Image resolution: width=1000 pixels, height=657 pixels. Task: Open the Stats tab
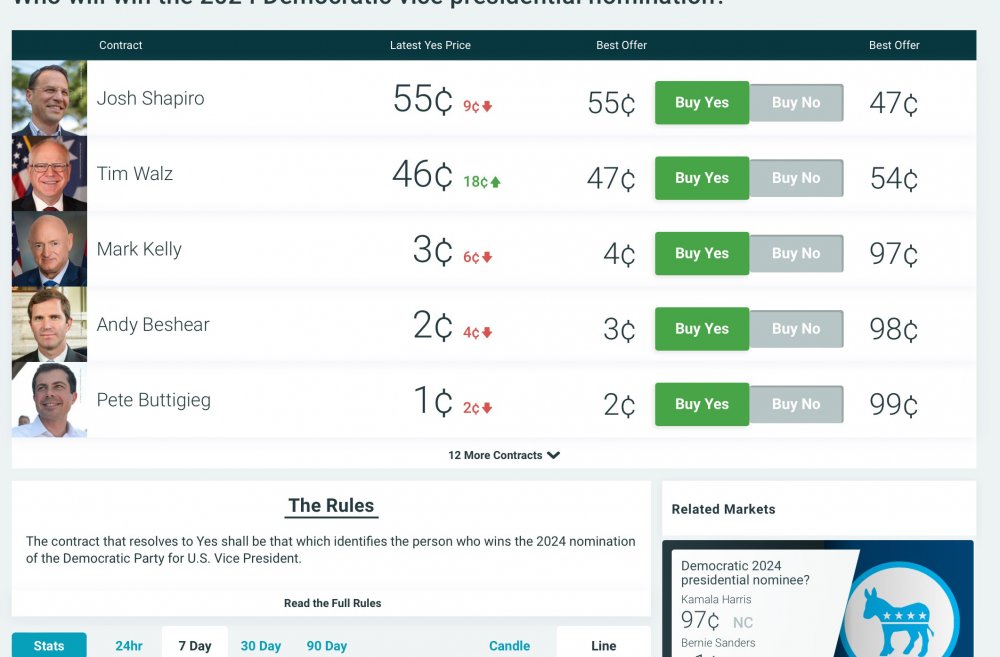click(x=49, y=646)
